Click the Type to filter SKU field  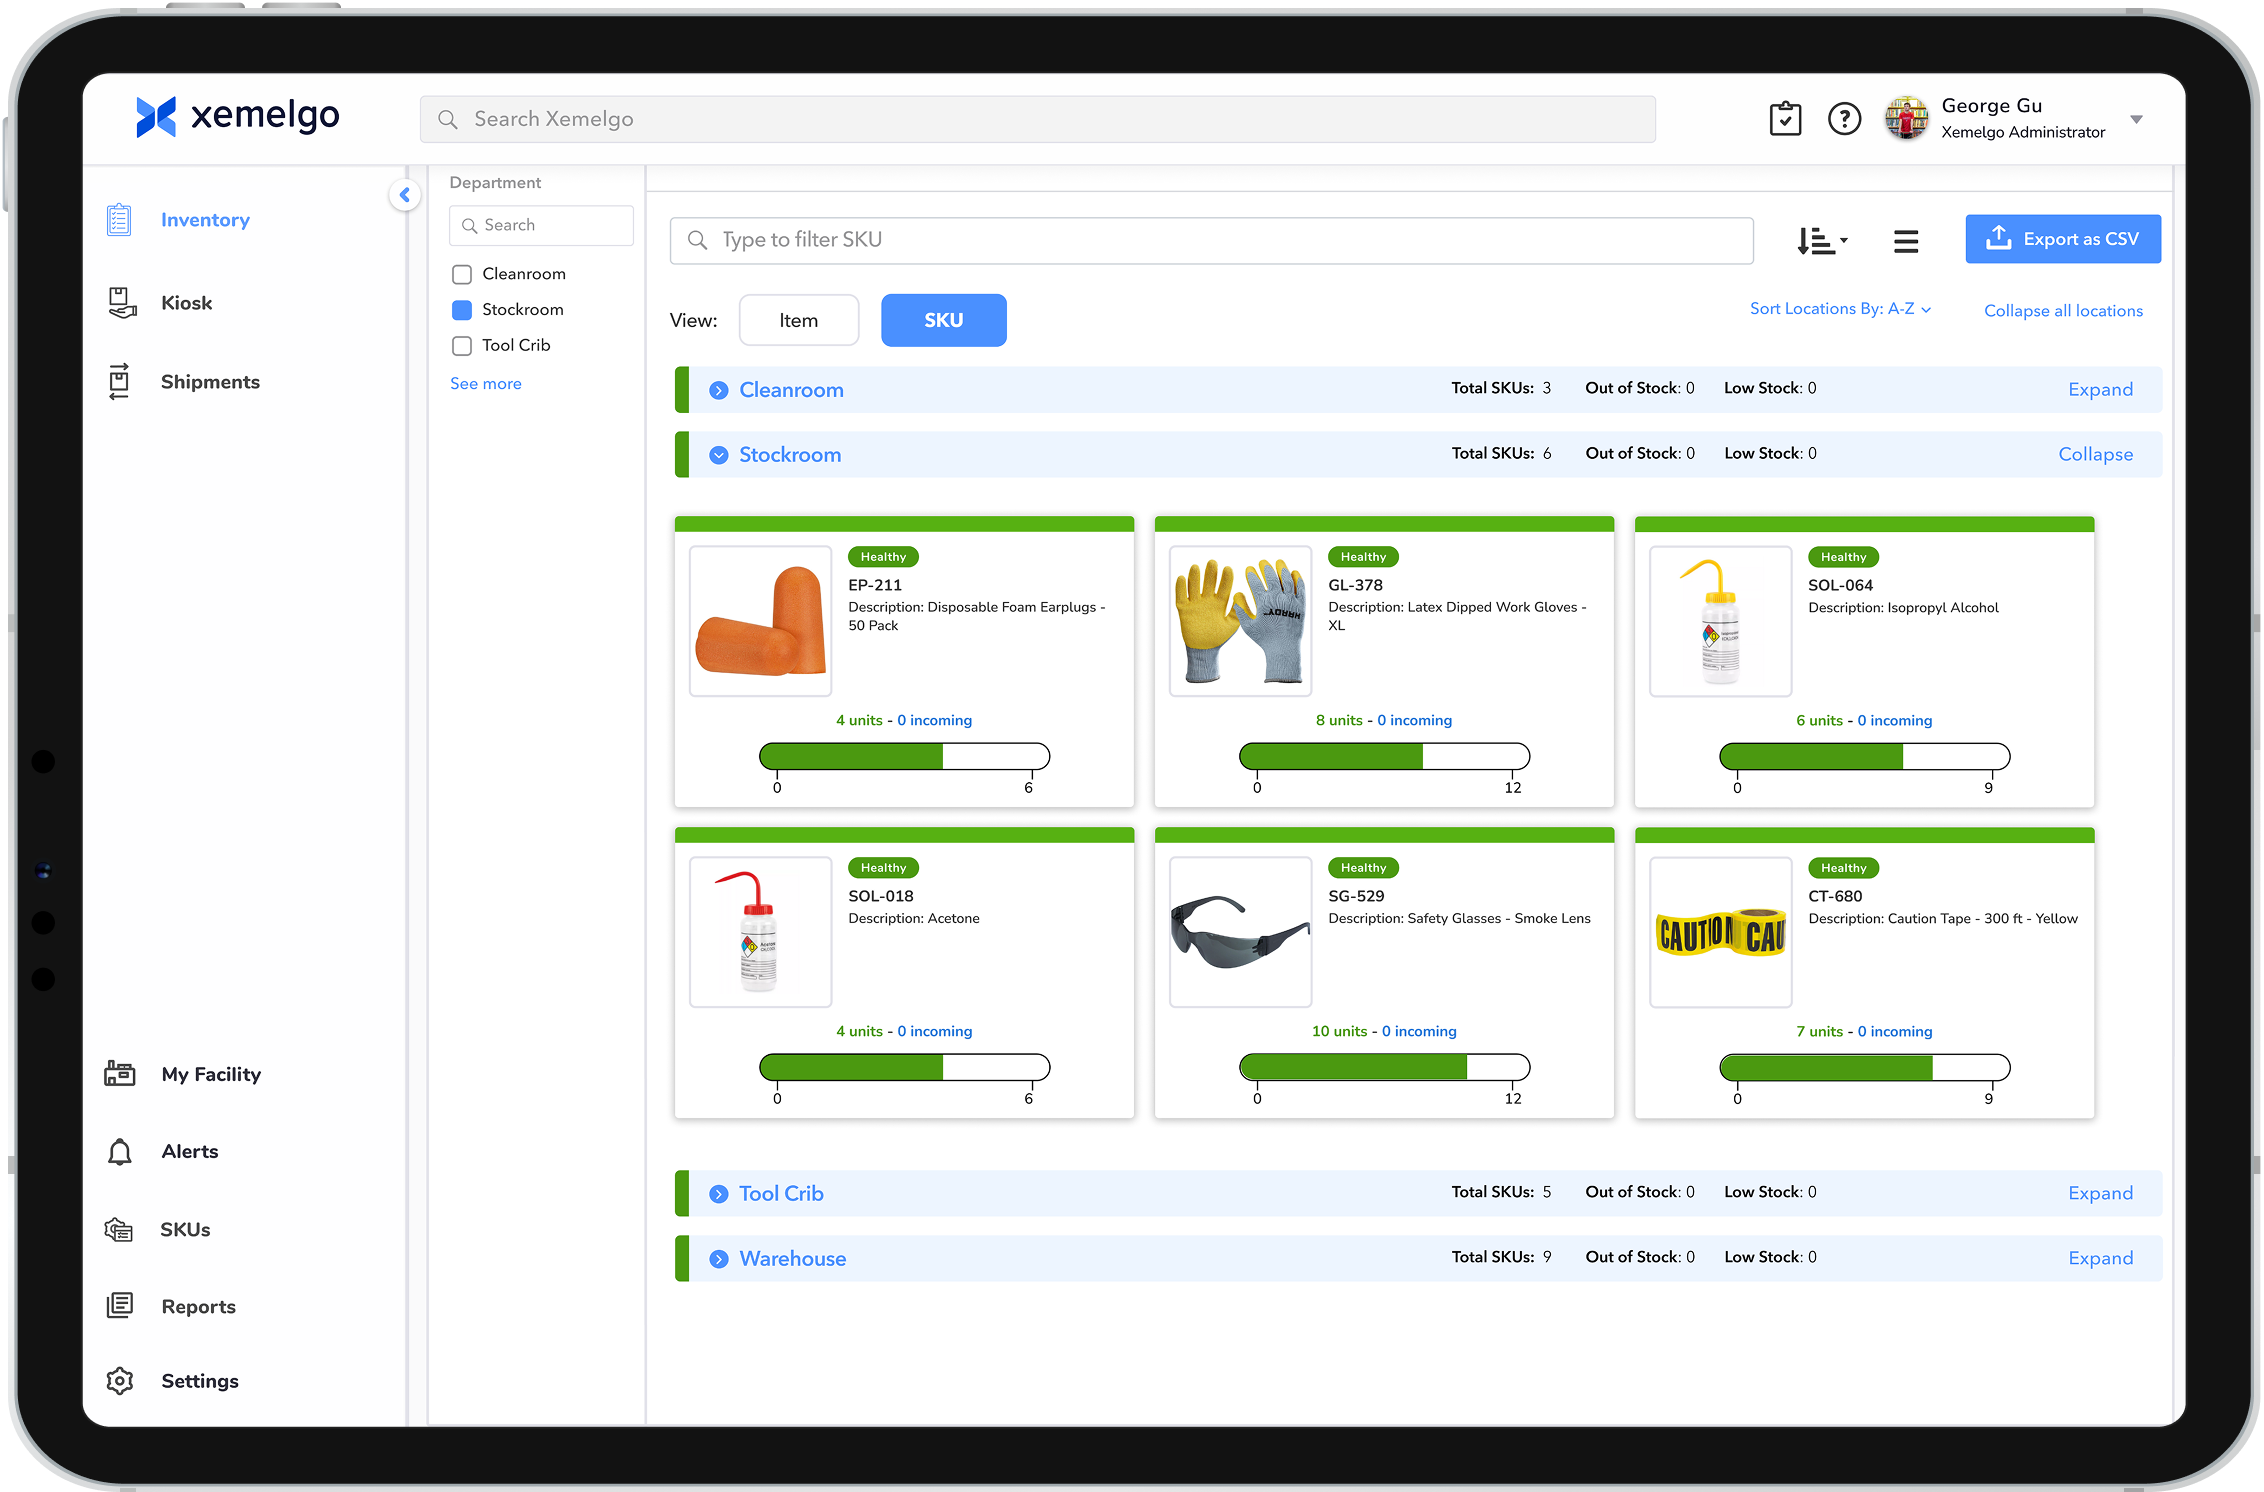pos(1211,240)
